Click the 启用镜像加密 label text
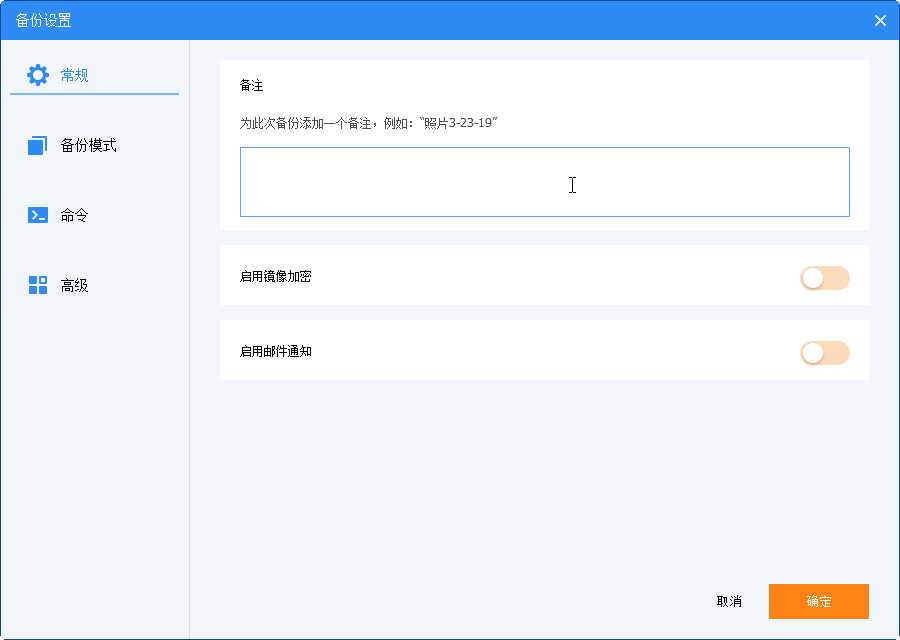900x640 pixels. click(276, 277)
